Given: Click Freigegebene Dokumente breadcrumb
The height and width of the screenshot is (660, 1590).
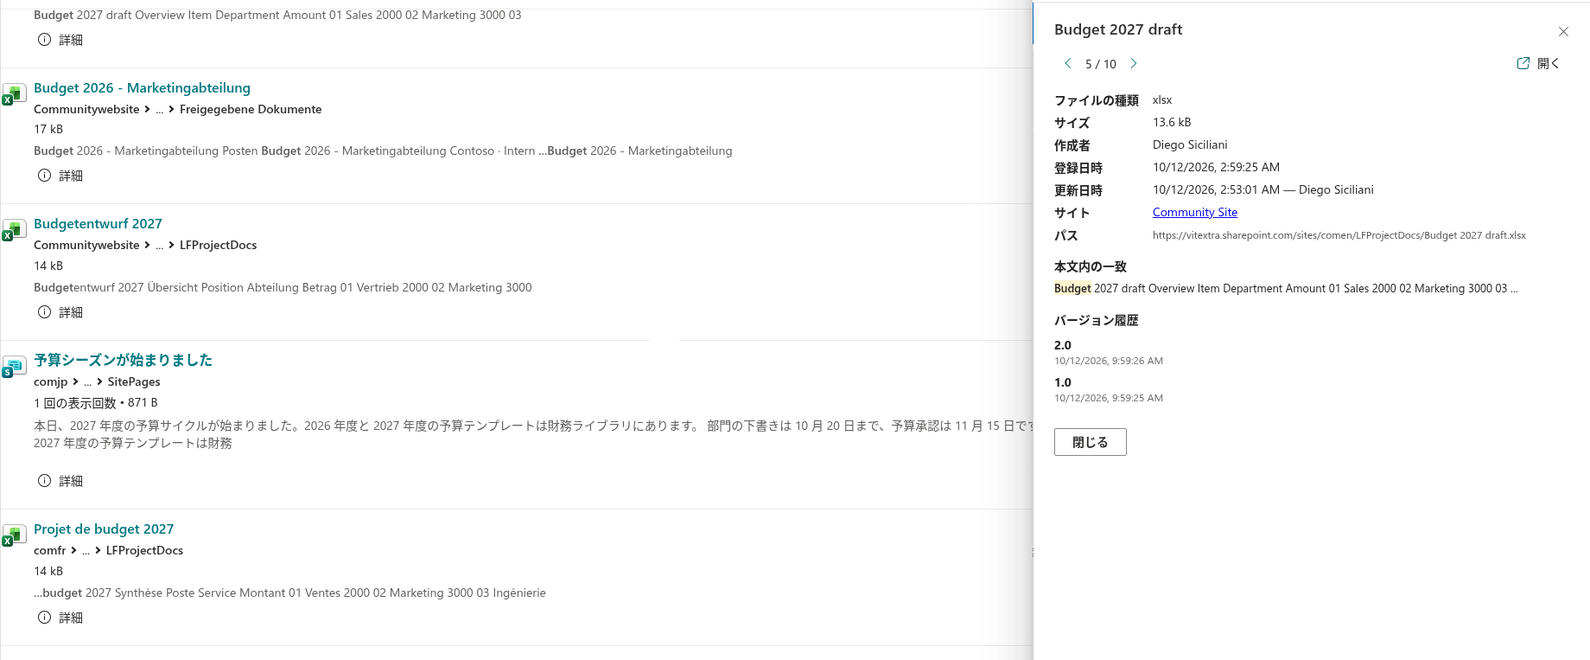Looking at the screenshot, I should [x=251, y=109].
